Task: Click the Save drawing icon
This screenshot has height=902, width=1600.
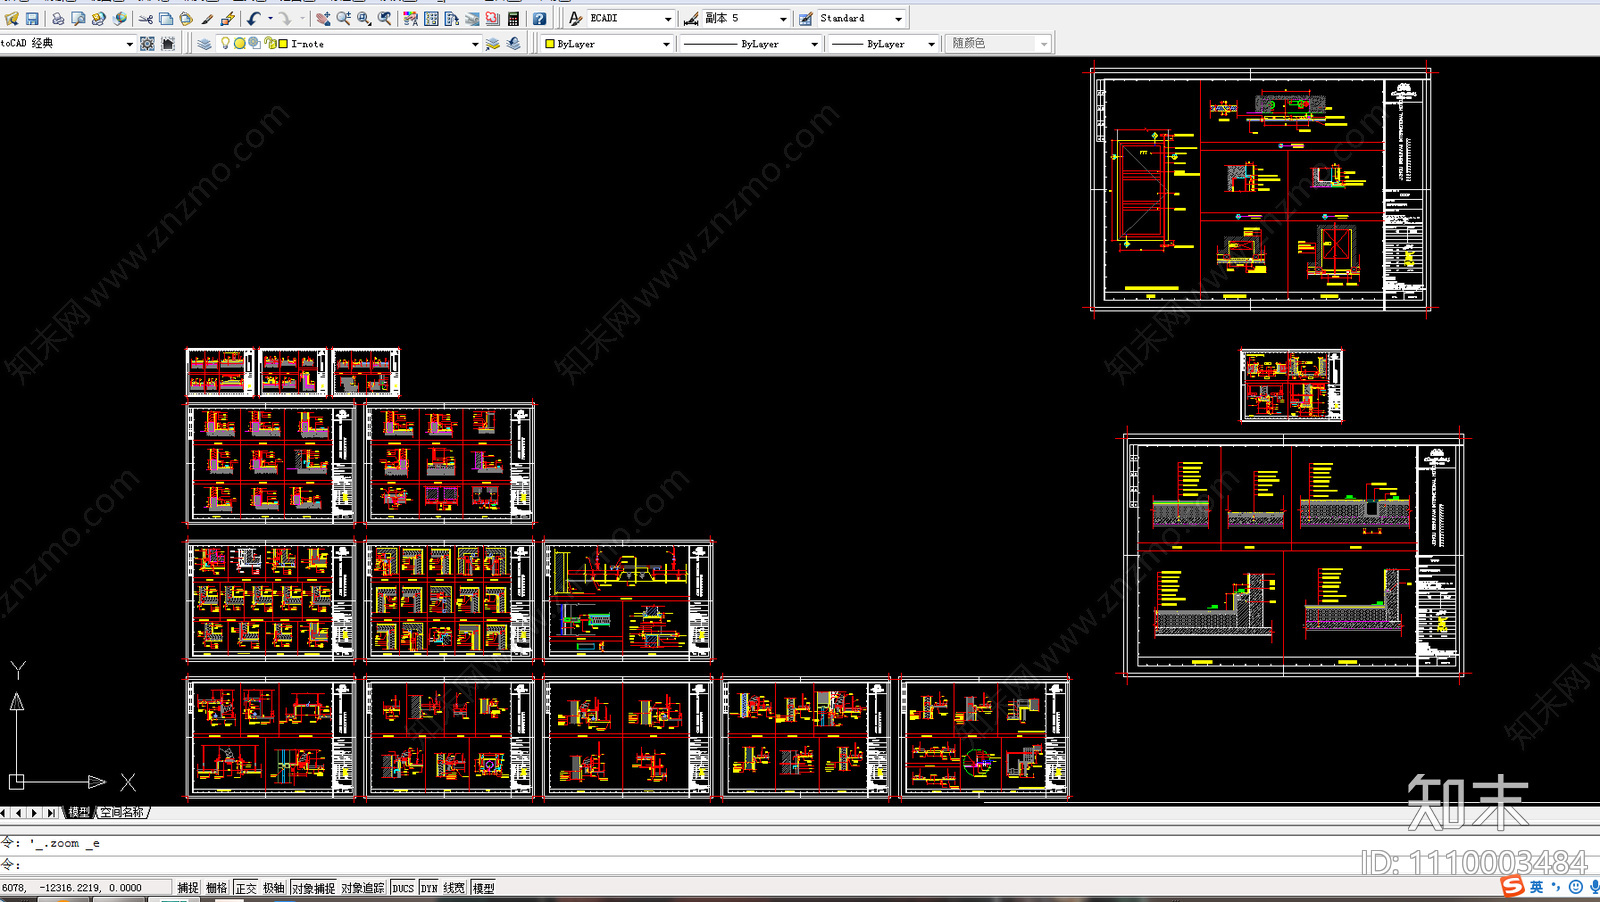Action: point(32,18)
